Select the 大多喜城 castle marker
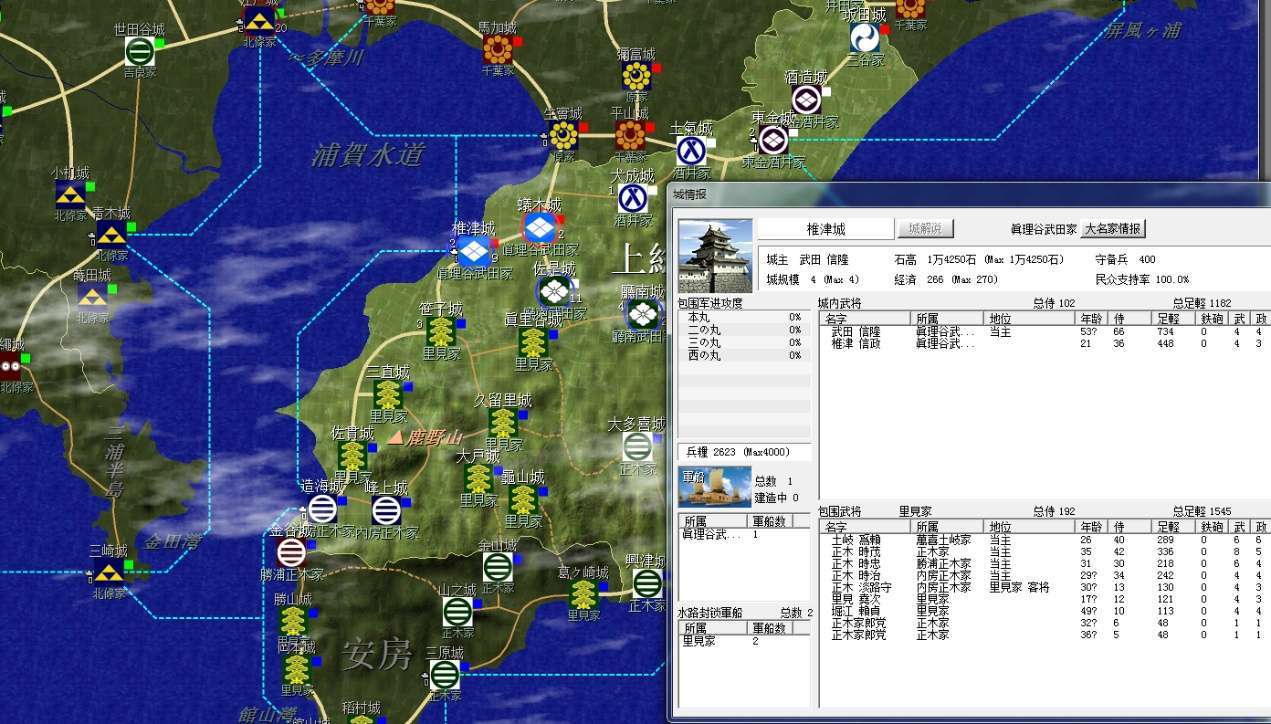1271x724 pixels. click(x=637, y=446)
